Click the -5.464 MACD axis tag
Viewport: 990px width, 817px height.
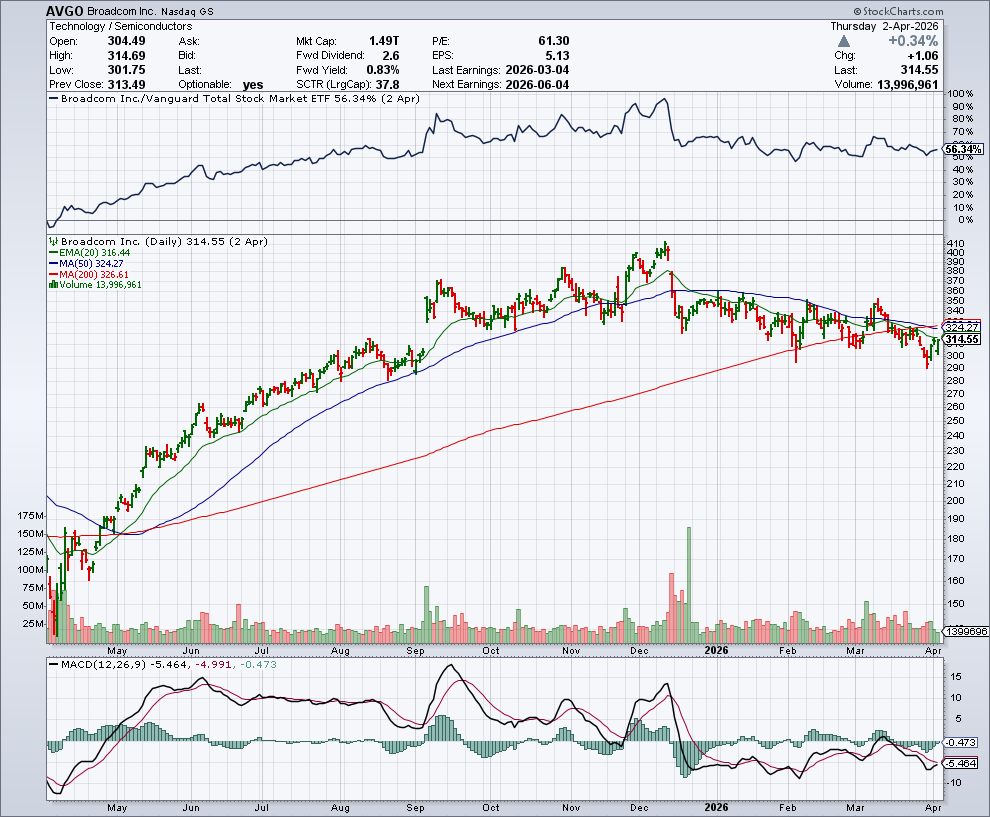pos(962,764)
